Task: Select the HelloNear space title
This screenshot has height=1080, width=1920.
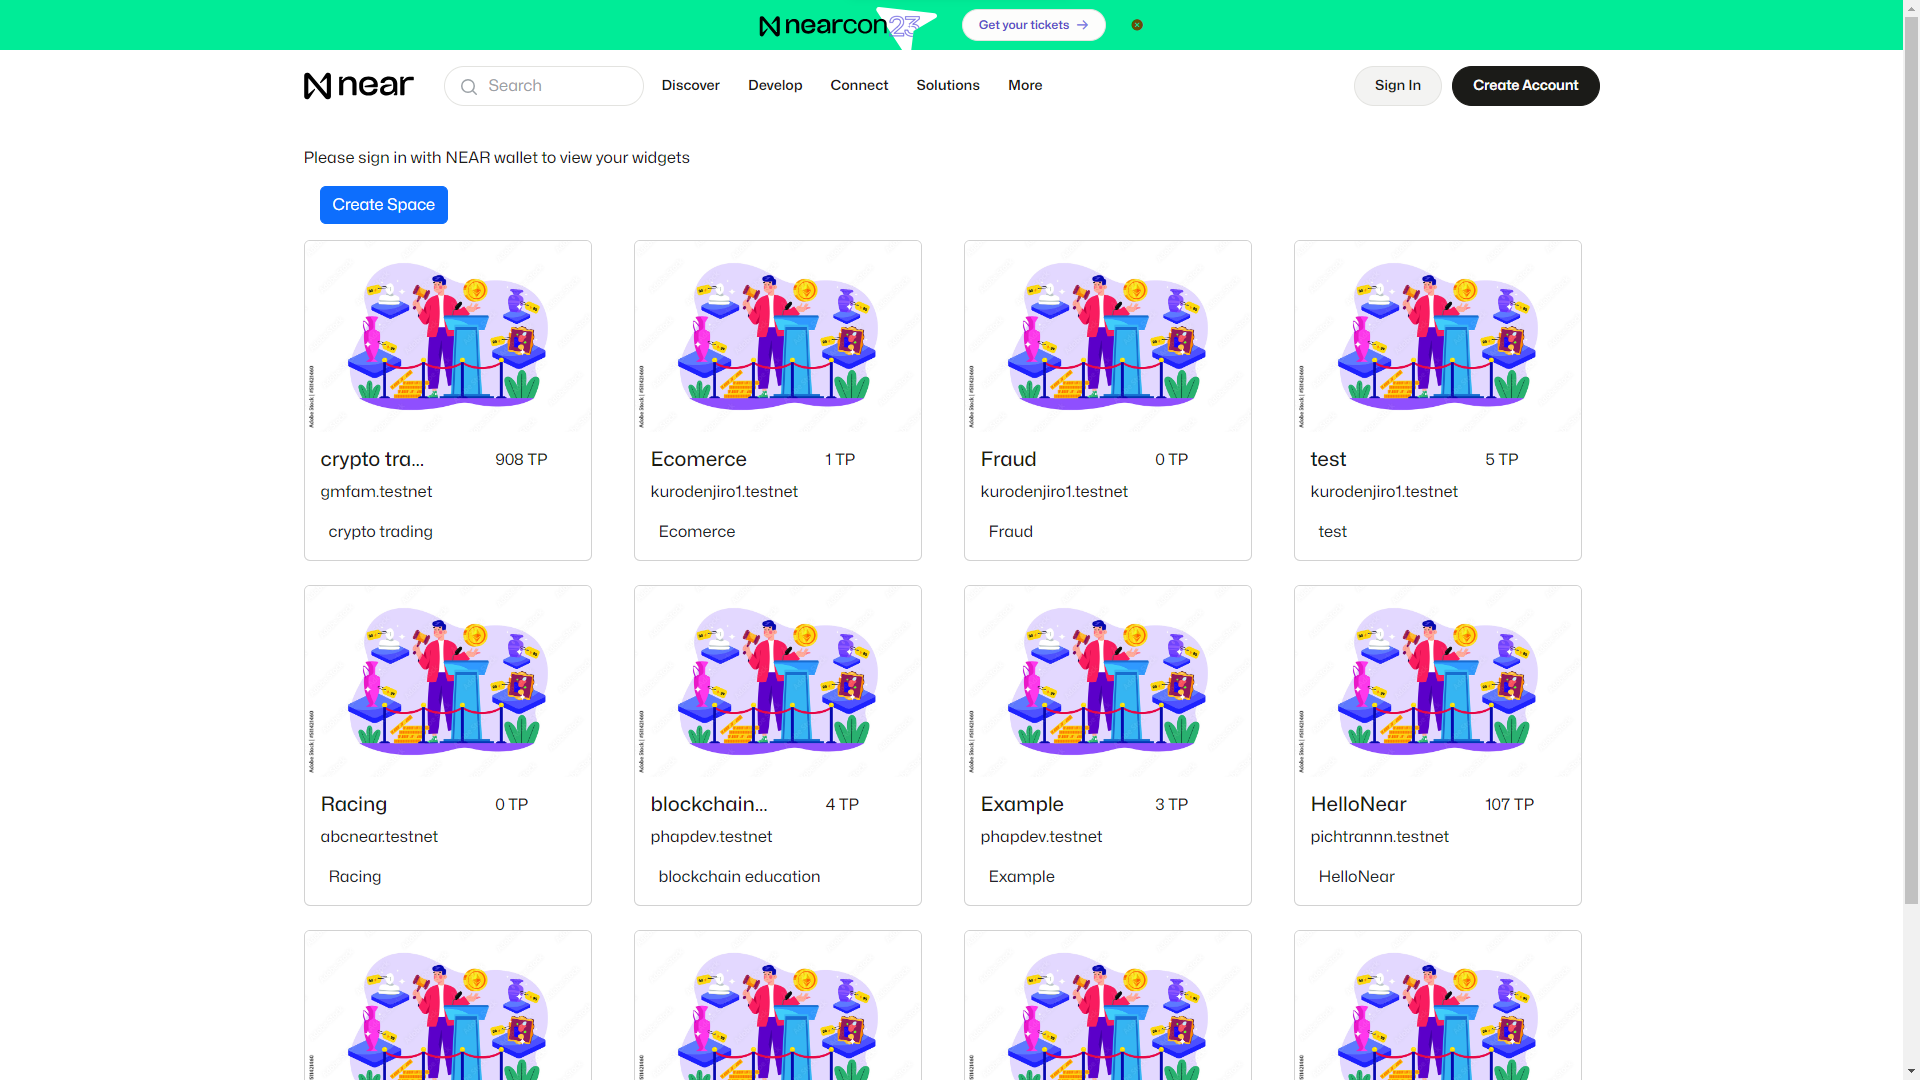Action: pyautogui.click(x=1358, y=804)
